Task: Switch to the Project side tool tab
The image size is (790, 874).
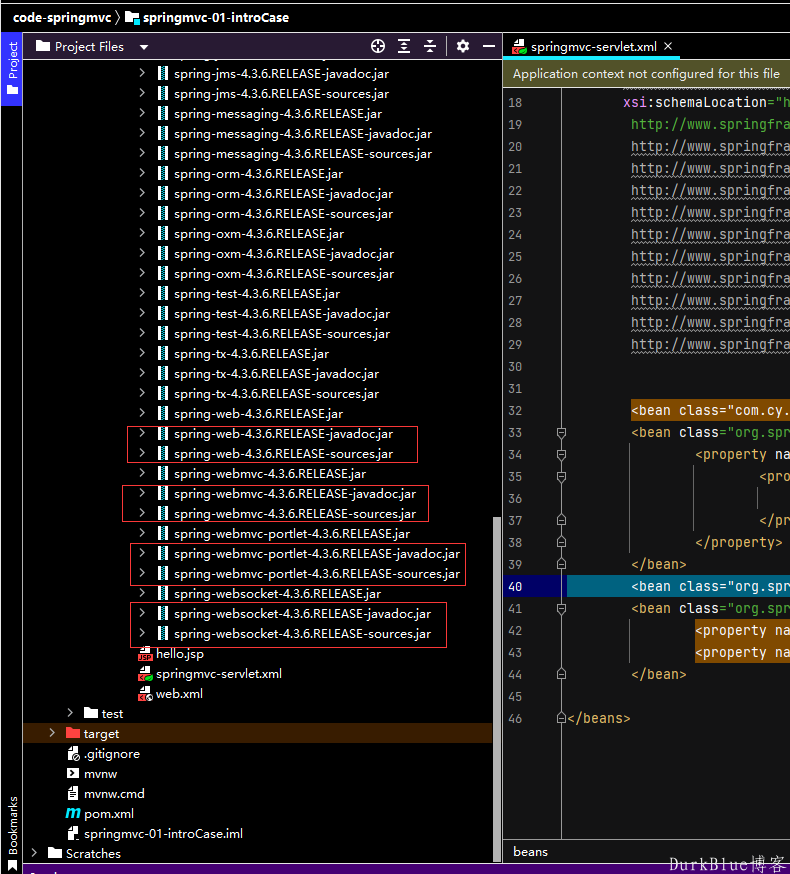Action: click(12, 69)
